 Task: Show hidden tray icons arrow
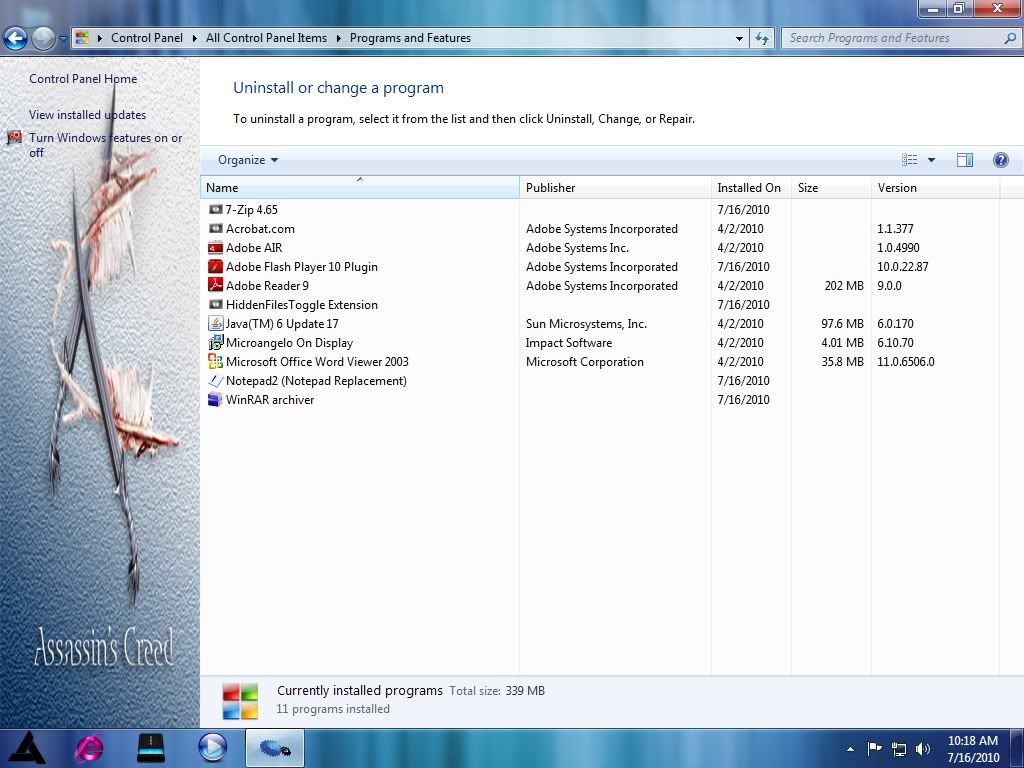(x=850, y=749)
